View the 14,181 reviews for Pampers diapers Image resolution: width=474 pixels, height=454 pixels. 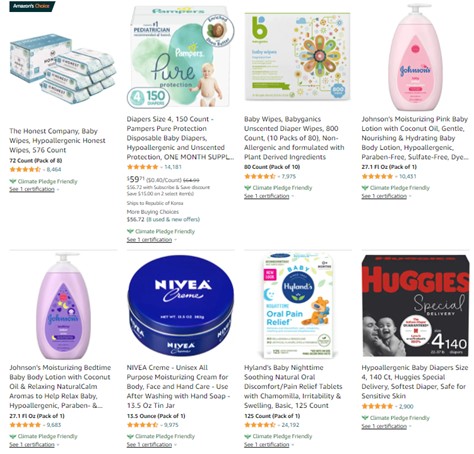pos(173,167)
